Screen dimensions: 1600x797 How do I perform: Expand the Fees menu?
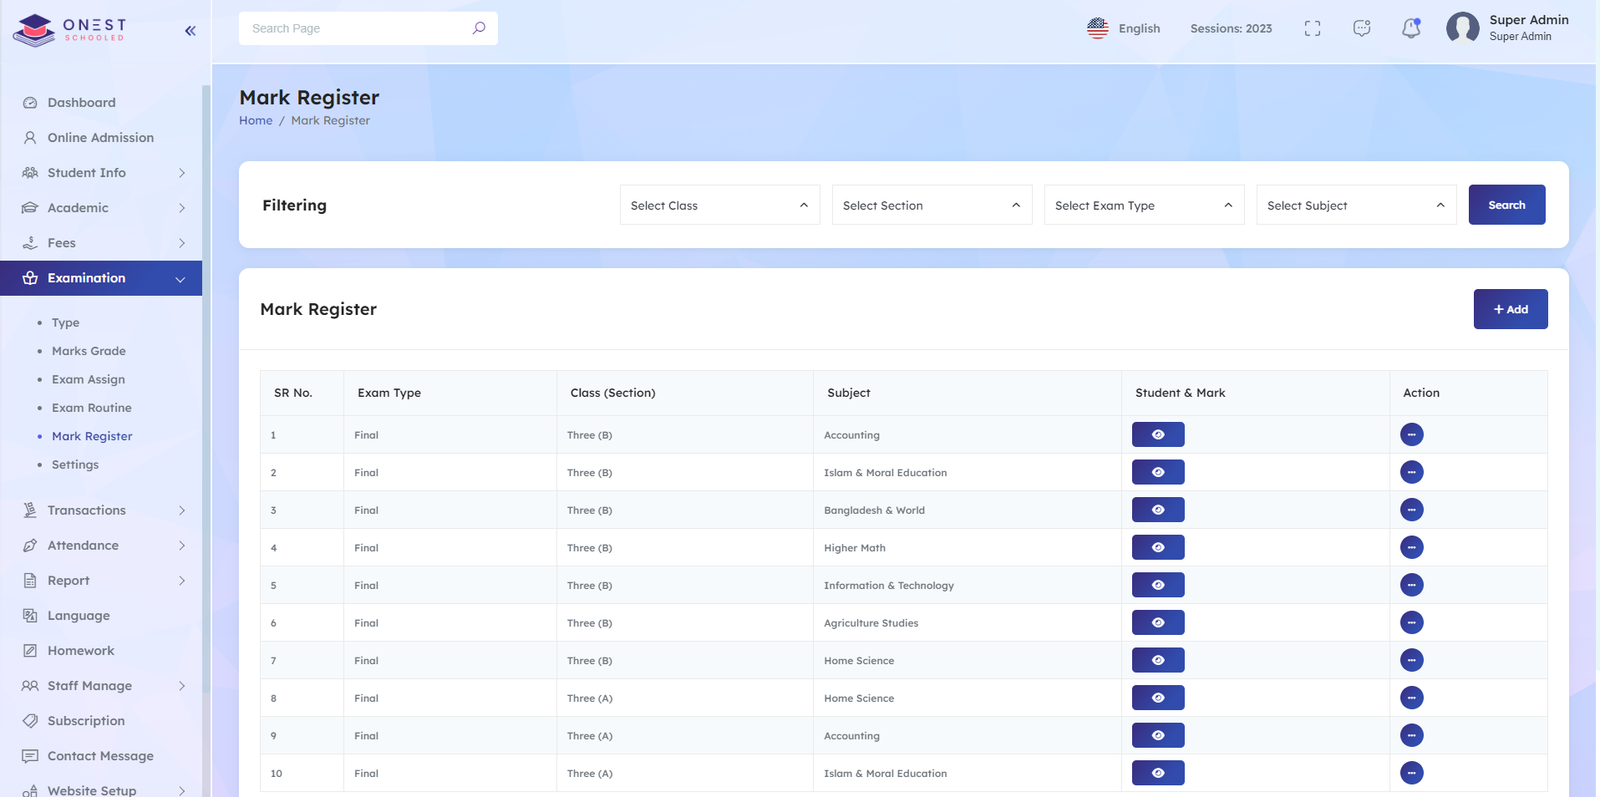click(101, 243)
